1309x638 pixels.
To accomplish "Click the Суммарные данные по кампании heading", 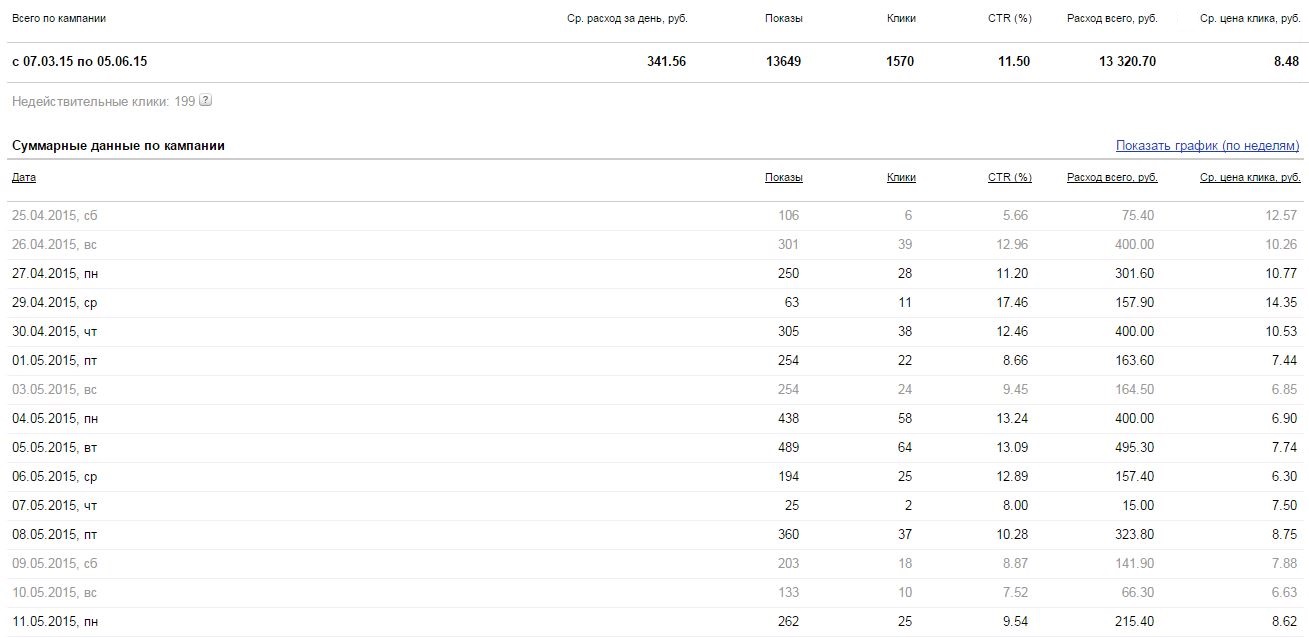I will tap(118, 146).
